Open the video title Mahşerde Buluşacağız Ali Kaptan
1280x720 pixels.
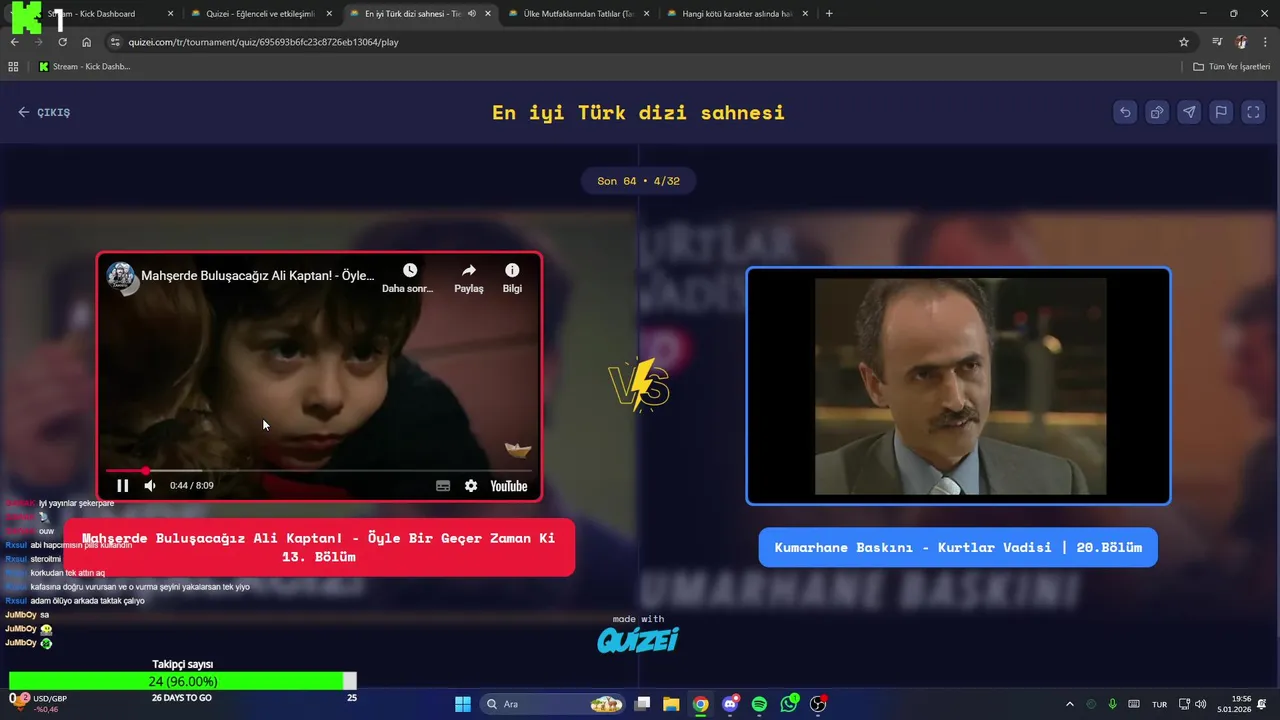coord(258,275)
